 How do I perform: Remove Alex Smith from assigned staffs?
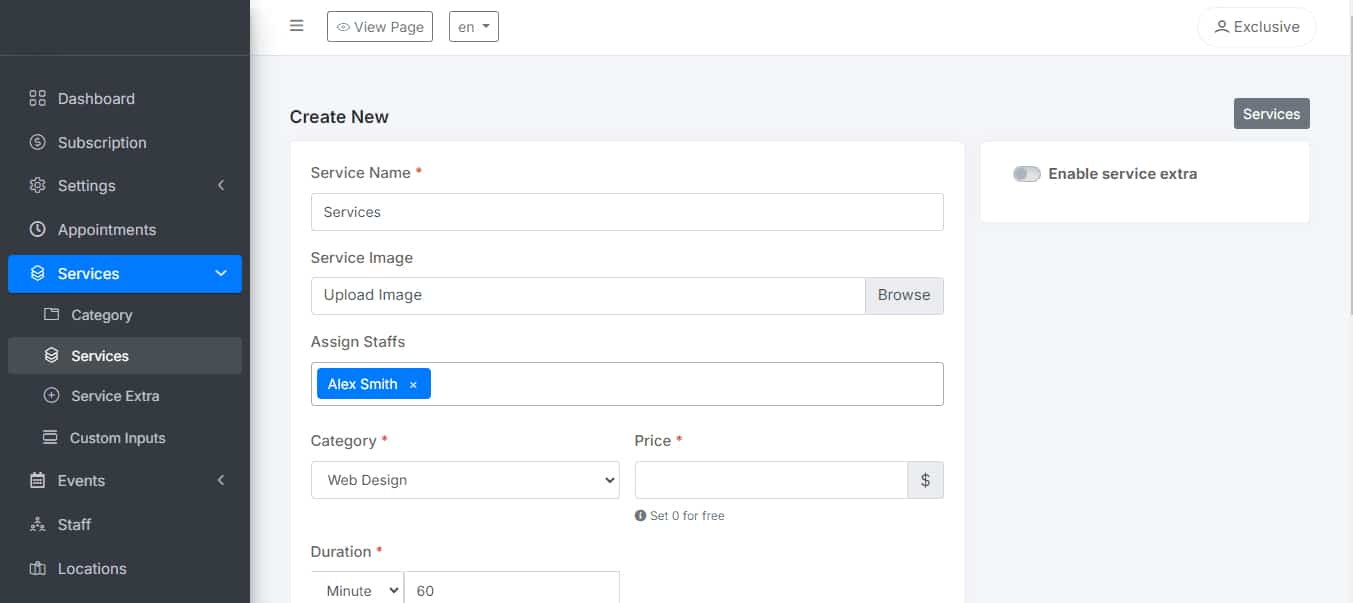(x=413, y=385)
